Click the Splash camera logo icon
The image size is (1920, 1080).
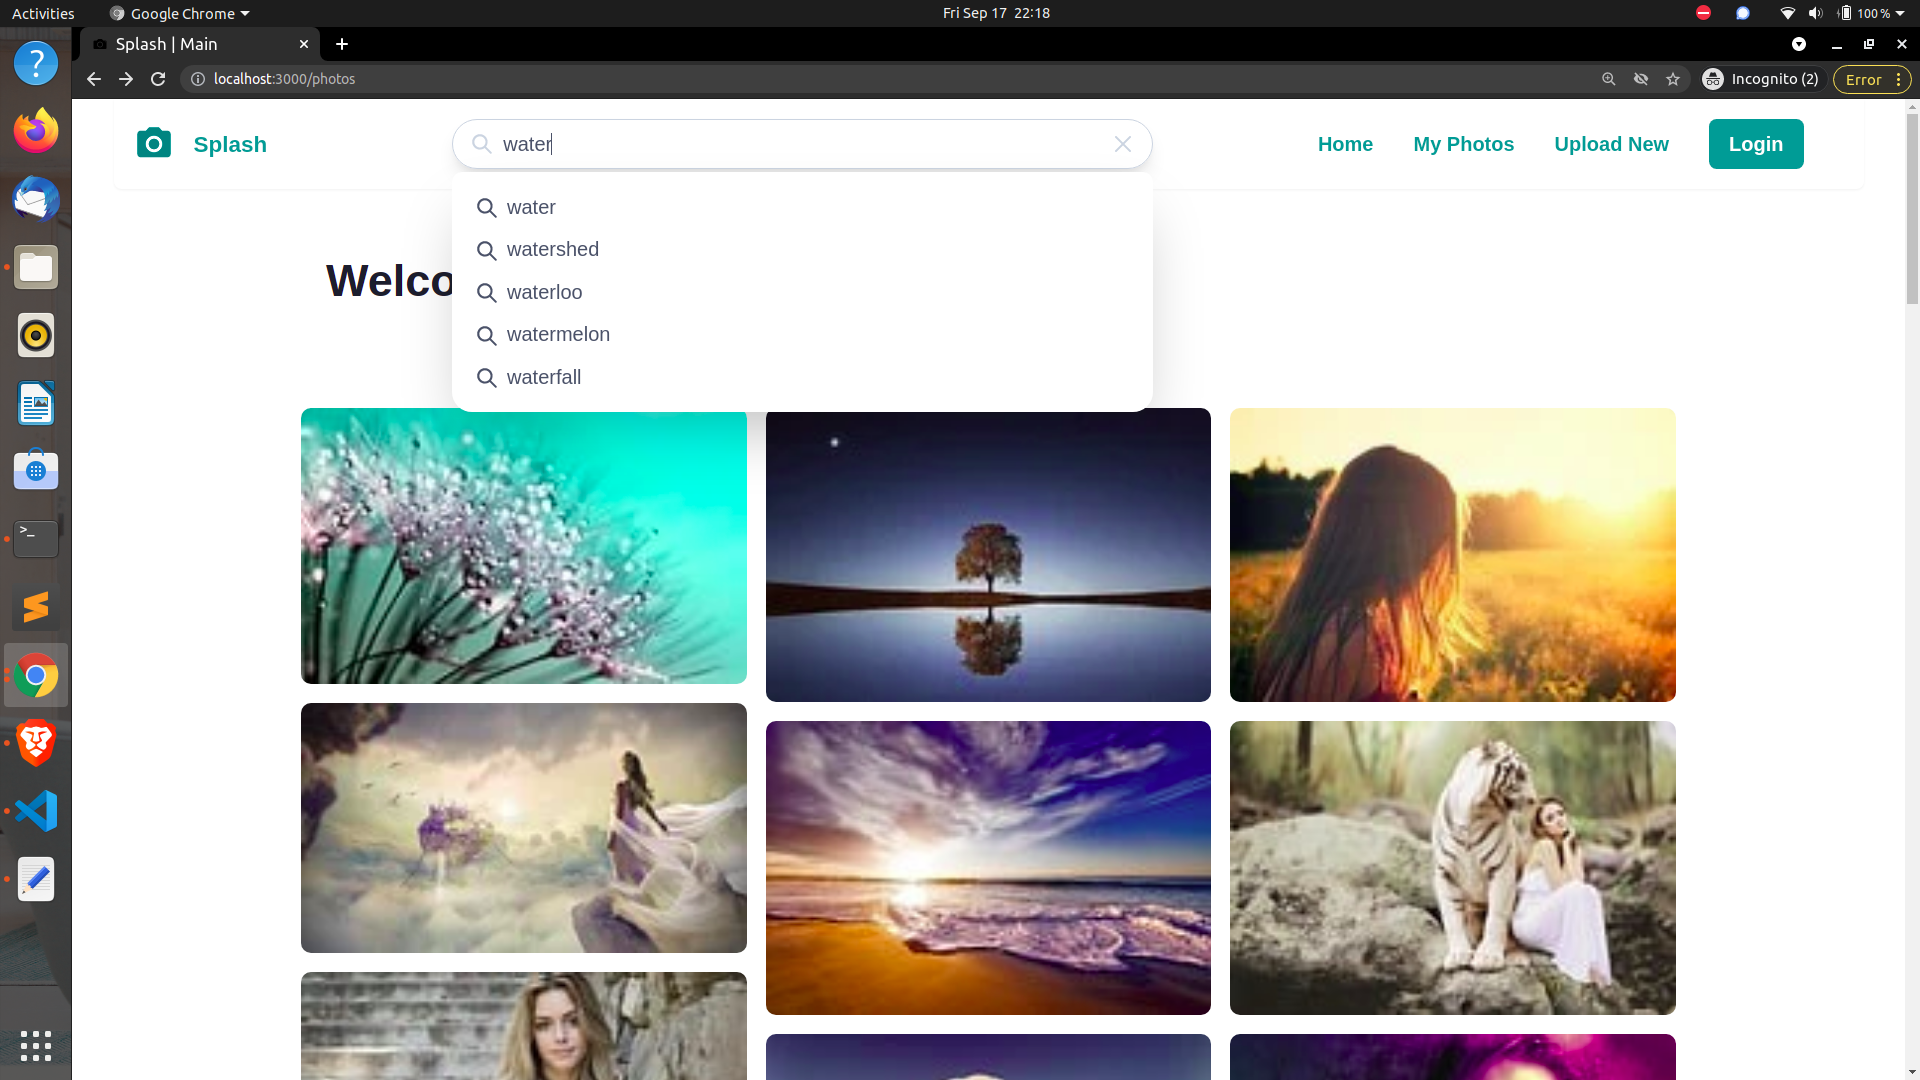point(154,143)
